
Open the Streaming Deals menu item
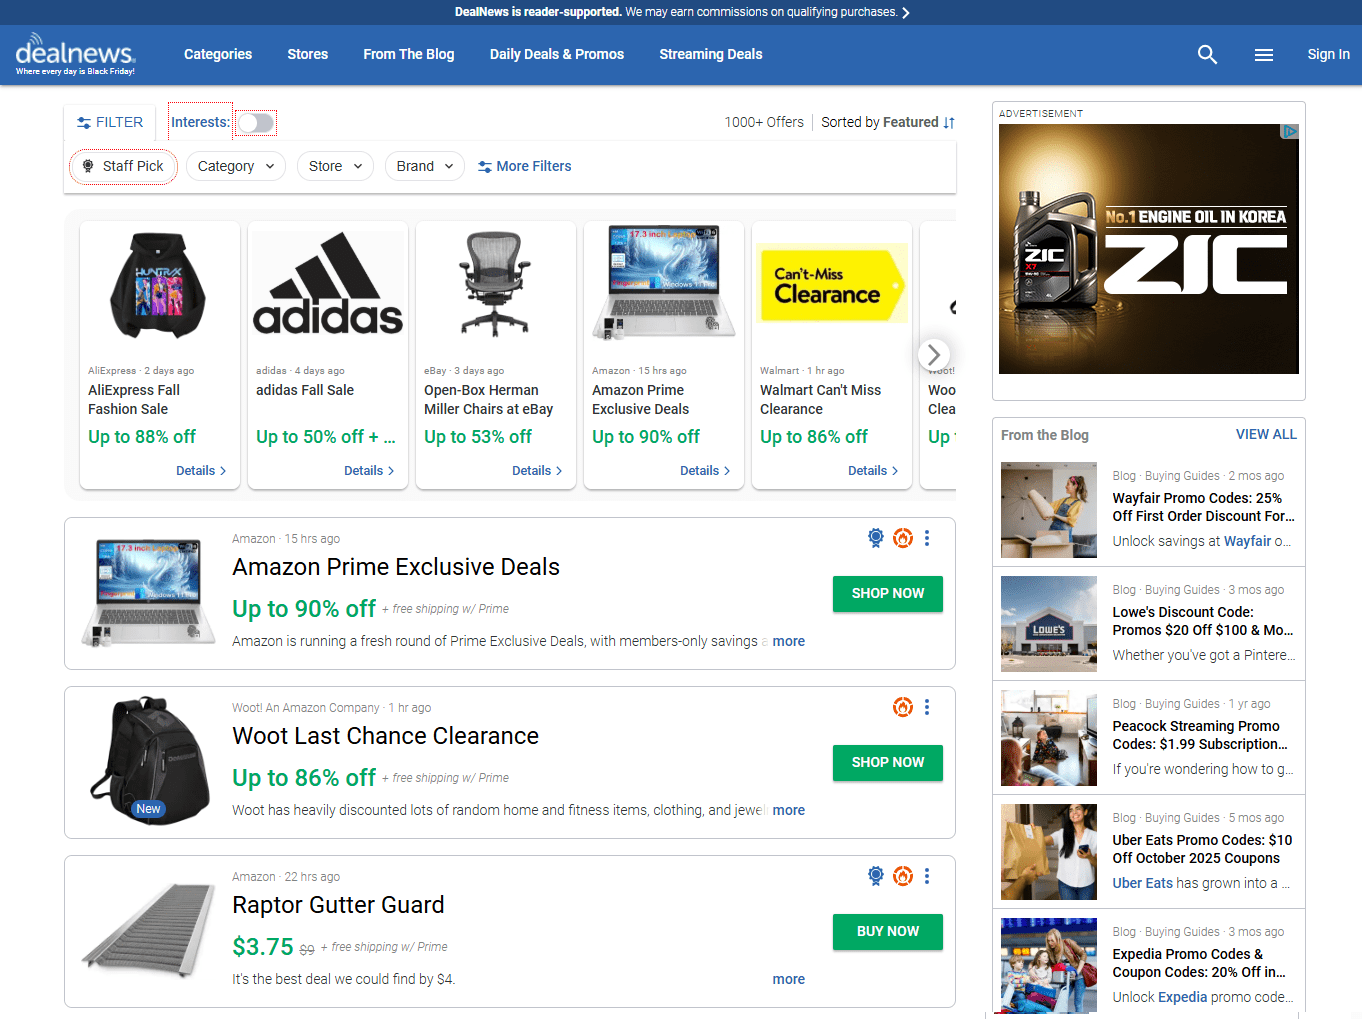tap(710, 54)
